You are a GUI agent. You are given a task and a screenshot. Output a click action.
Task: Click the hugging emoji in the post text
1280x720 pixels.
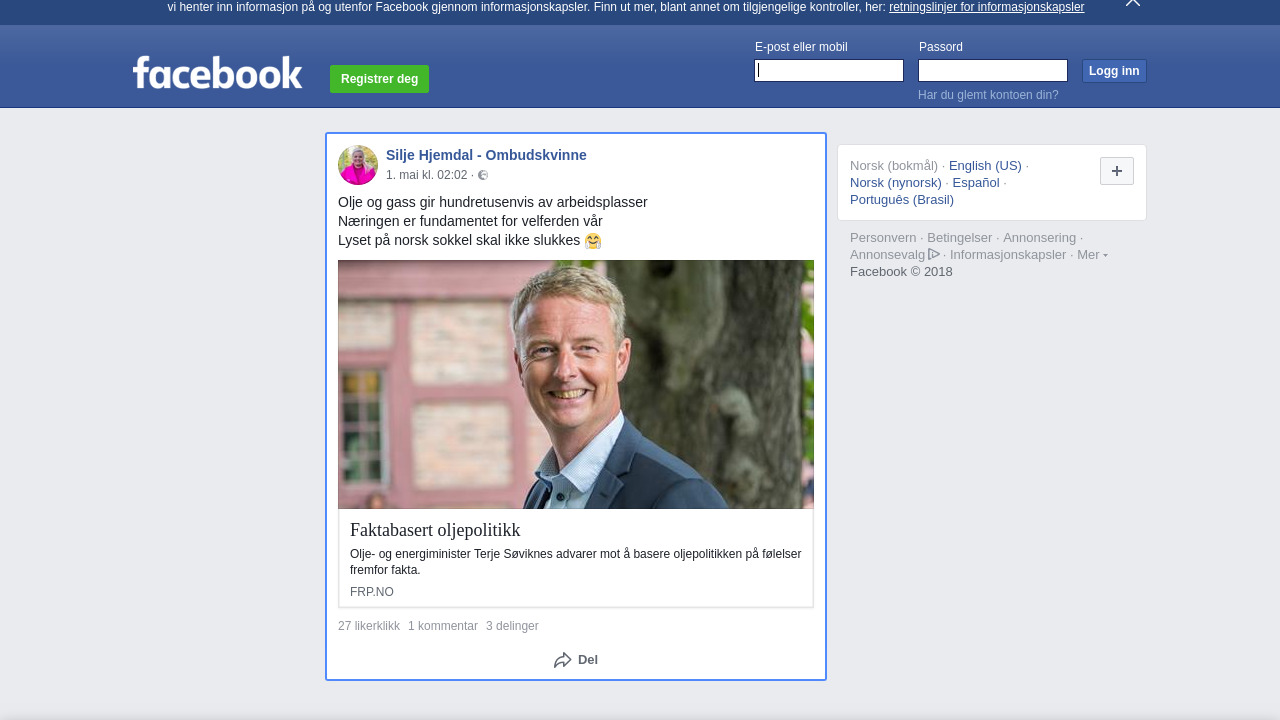point(593,241)
